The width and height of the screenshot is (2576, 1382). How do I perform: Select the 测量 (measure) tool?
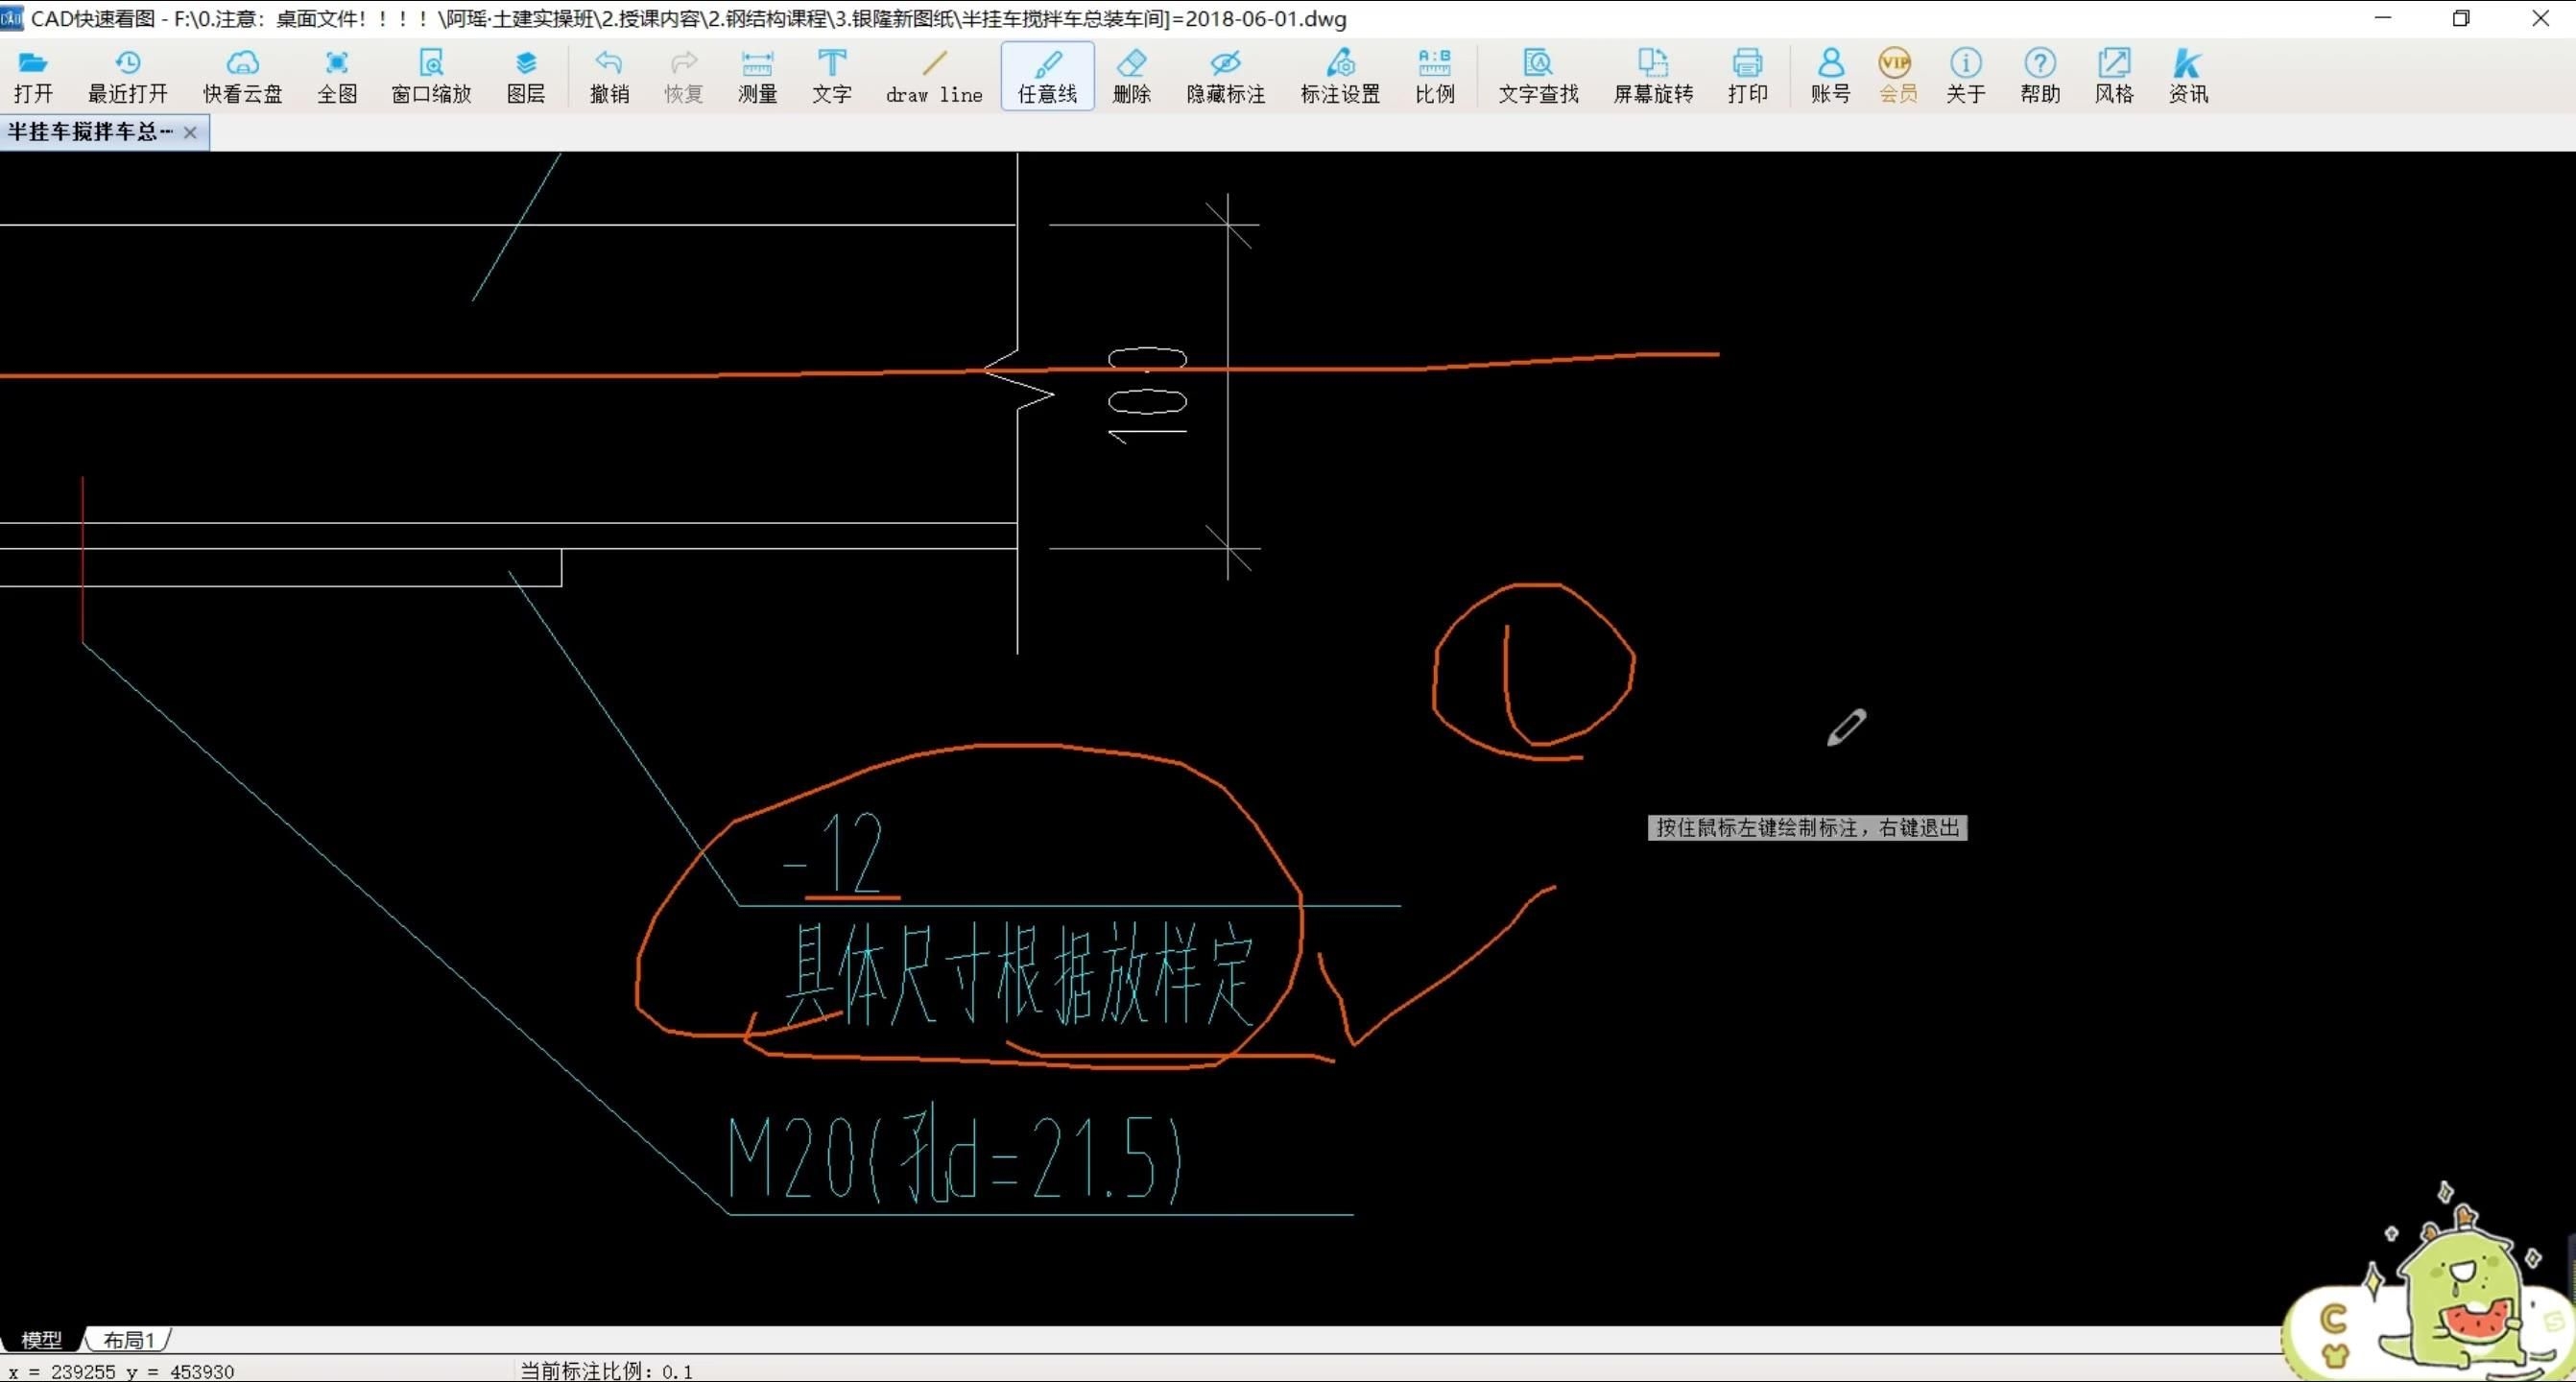pos(756,75)
